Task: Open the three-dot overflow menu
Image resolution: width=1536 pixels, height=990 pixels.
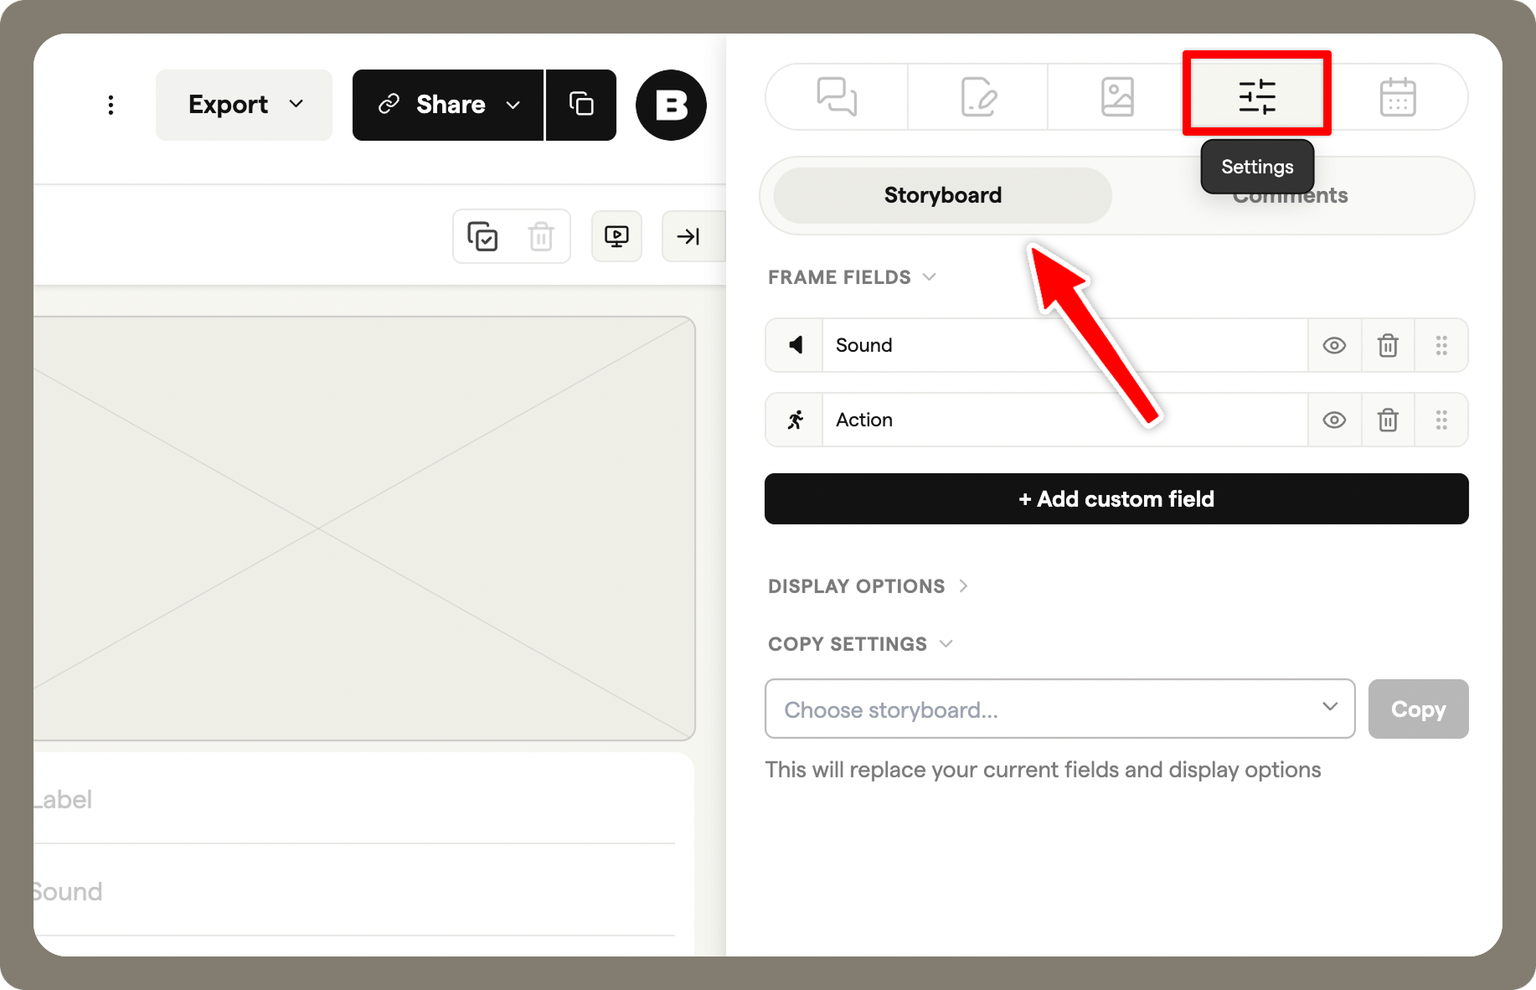Action: coord(110,104)
